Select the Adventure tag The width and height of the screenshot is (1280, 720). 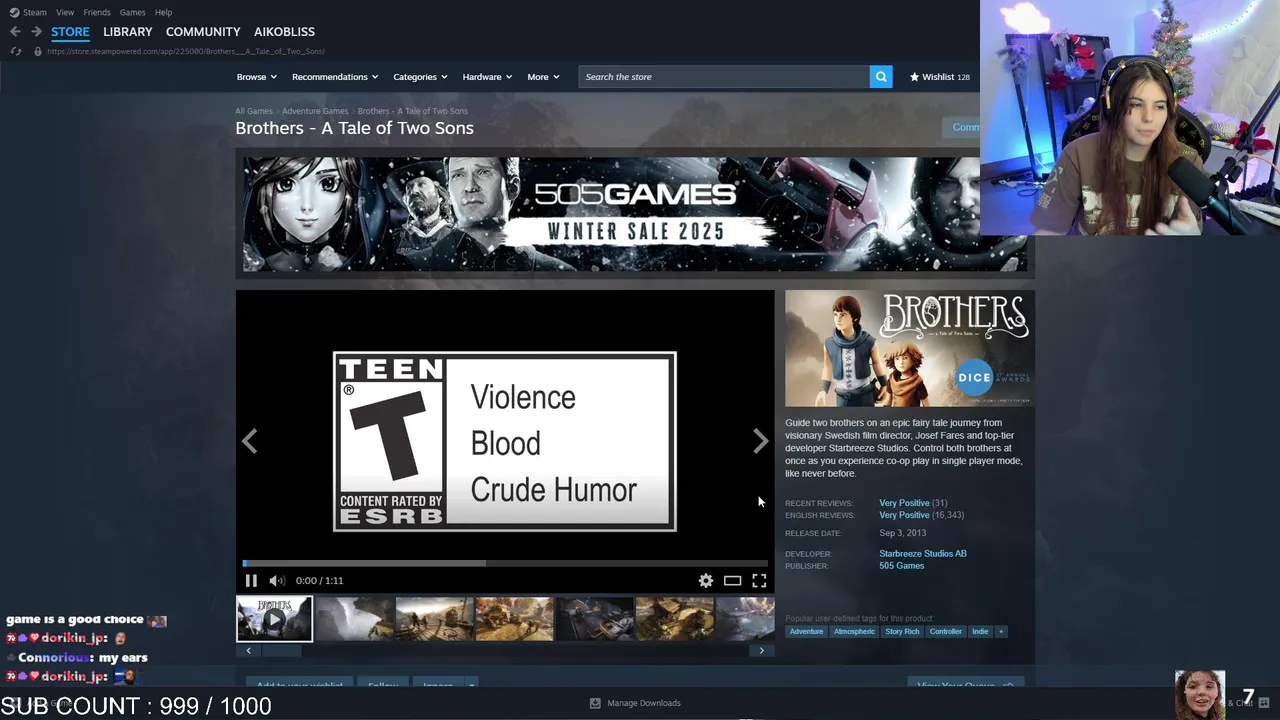pyautogui.click(x=806, y=631)
